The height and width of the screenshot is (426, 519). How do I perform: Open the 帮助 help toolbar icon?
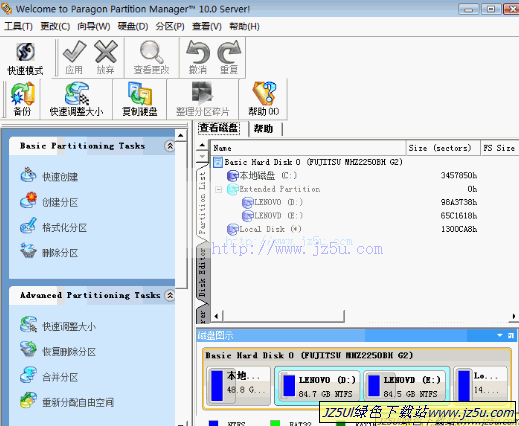[264, 99]
